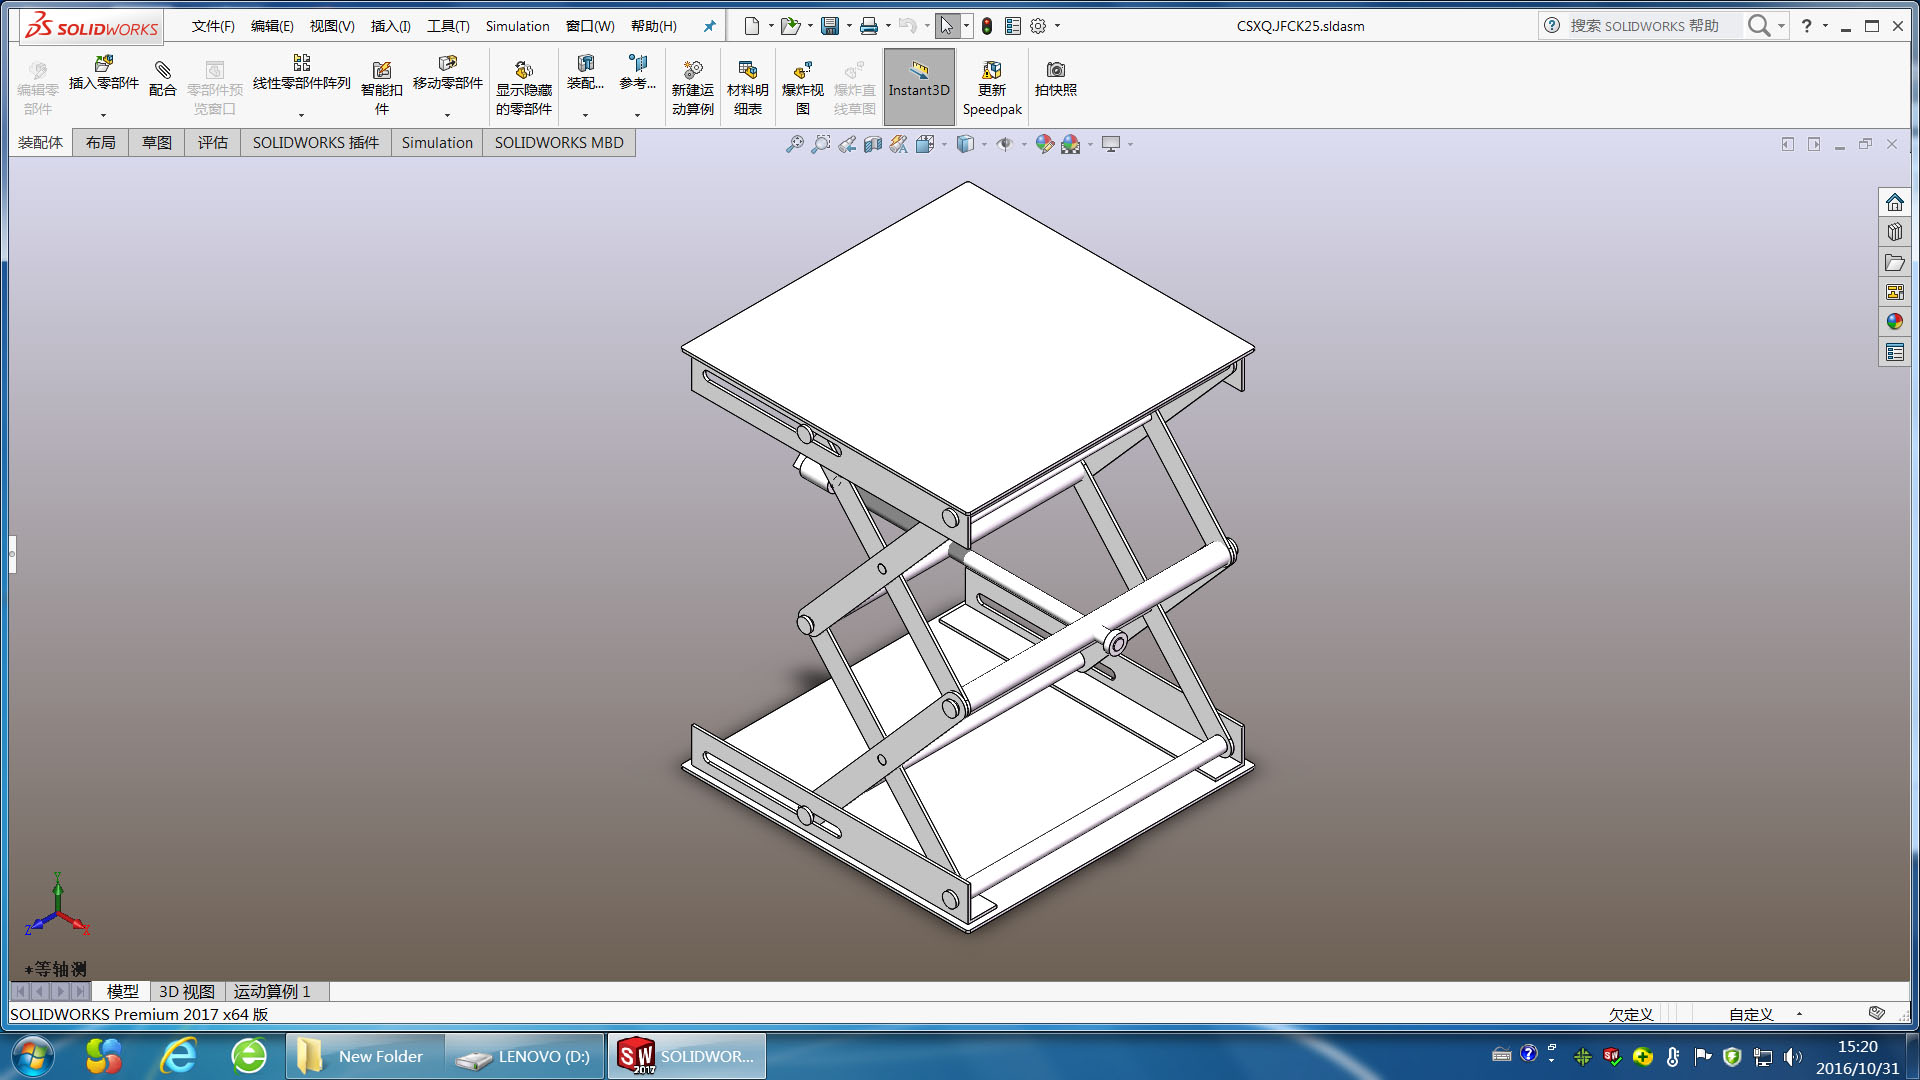
Task: Click 智能扣件 smart fasteners icon
Action: click(381, 72)
